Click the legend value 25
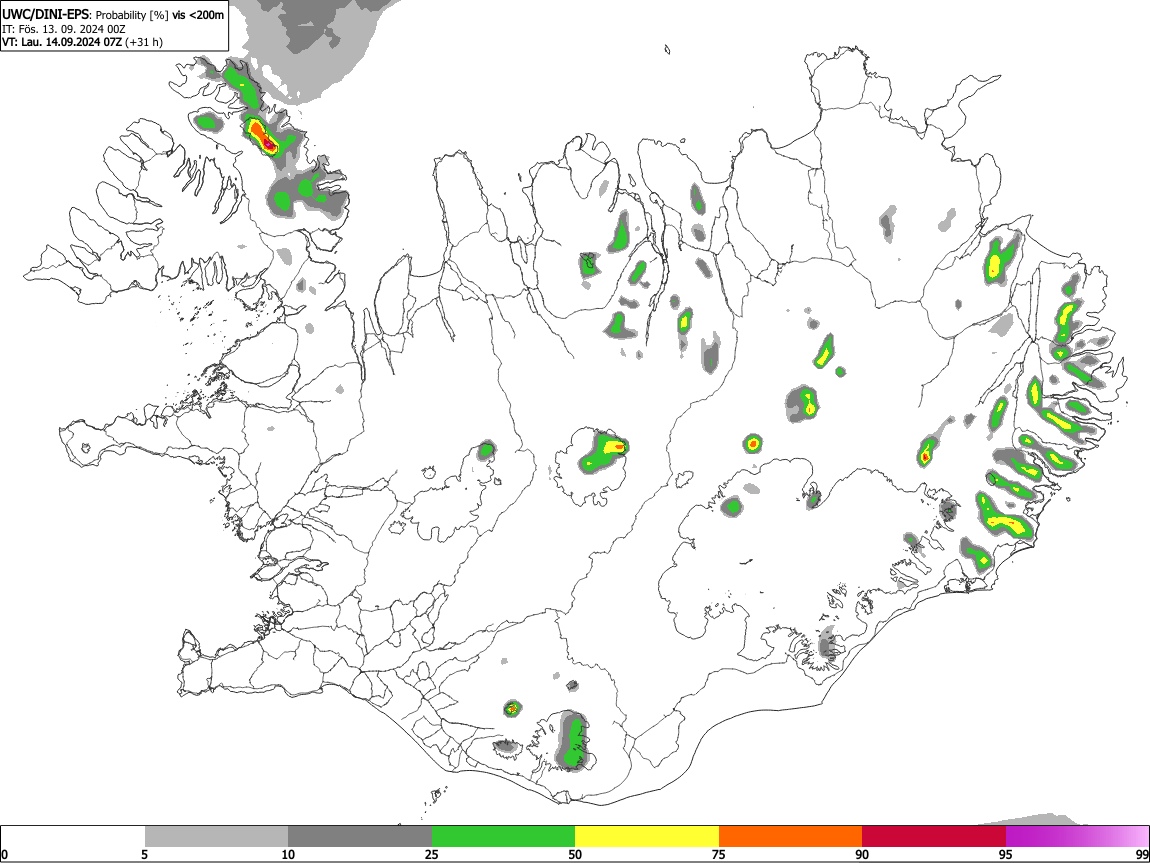The width and height of the screenshot is (1150, 863). tap(432, 854)
